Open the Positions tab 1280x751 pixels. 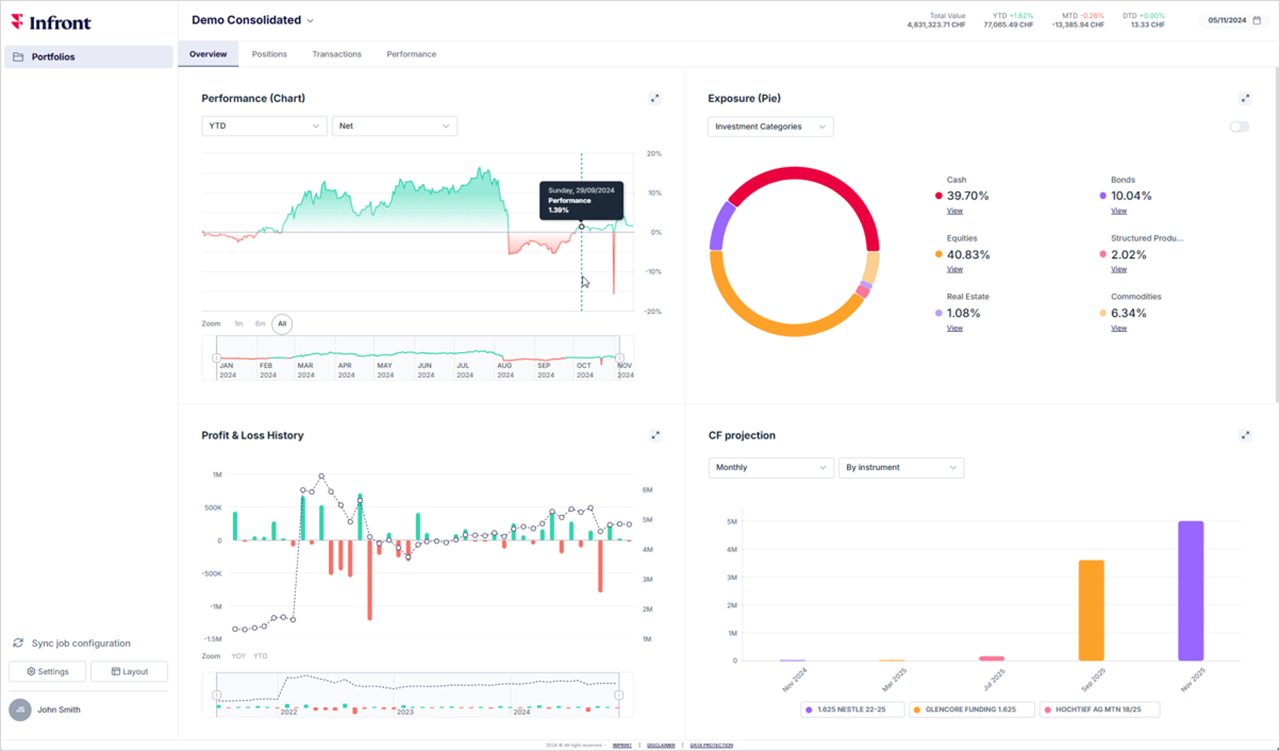(x=269, y=54)
